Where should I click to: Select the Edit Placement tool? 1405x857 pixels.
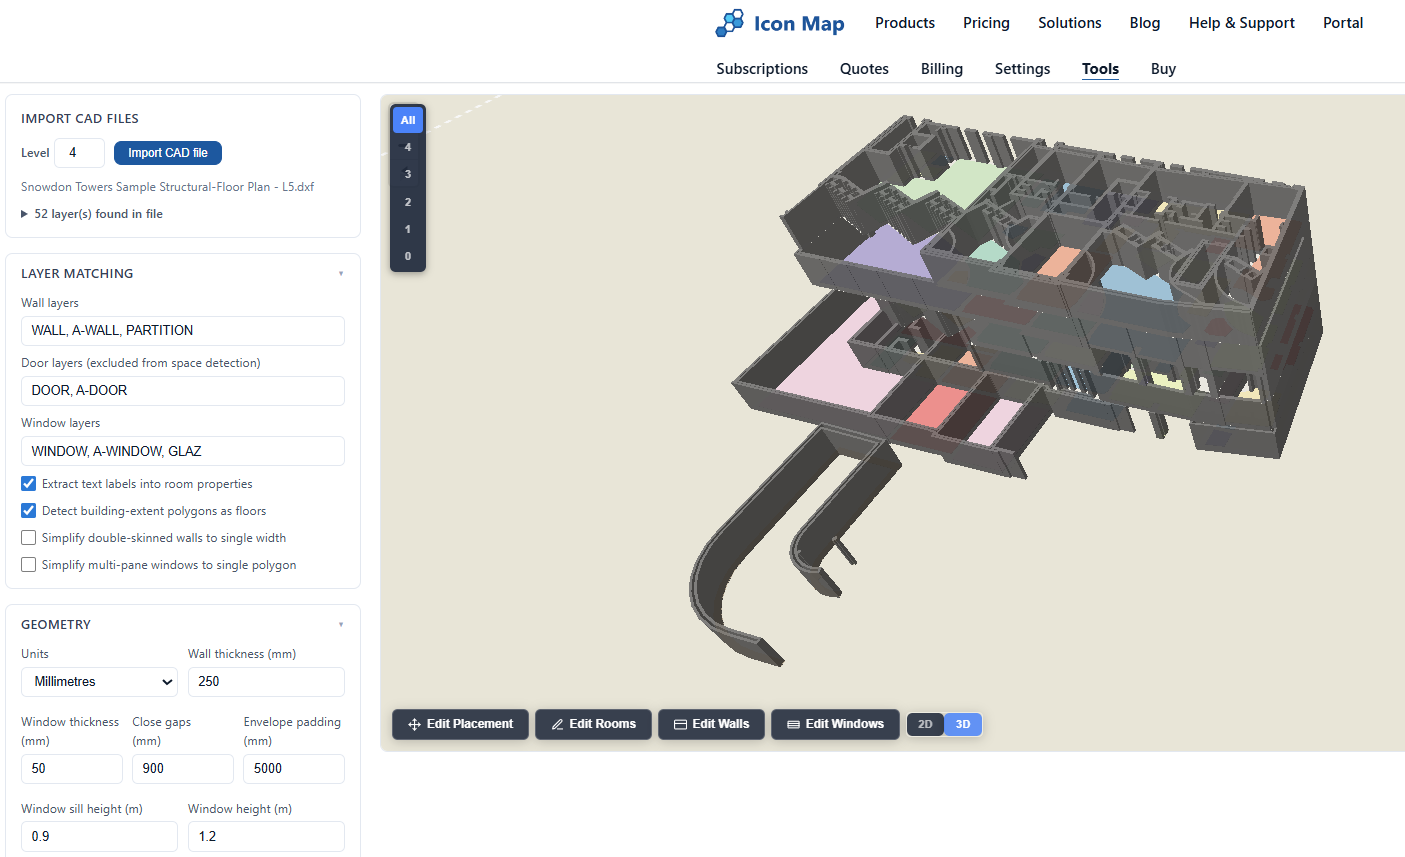tap(460, 724)
